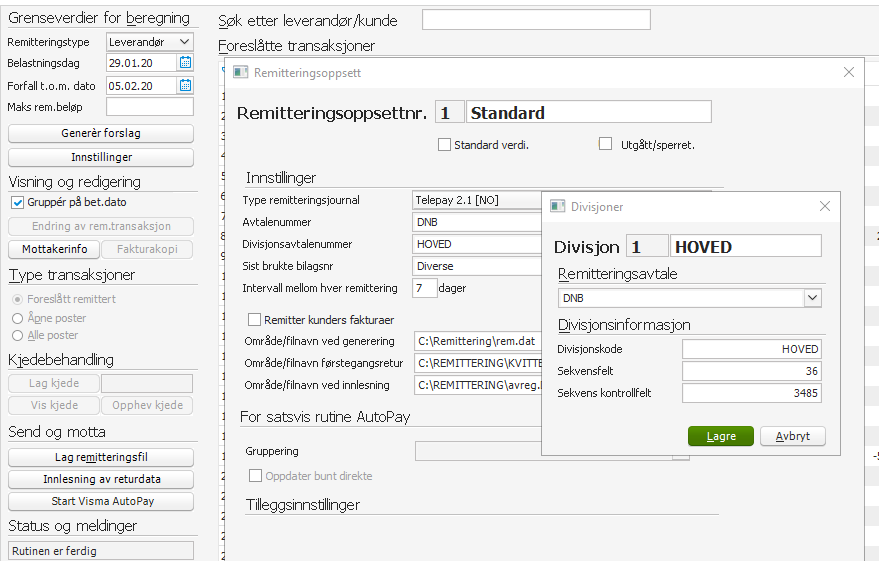The height and width of the screenshot is (561, 879).
Task: Click Område/filnavn ved innlesning field
Action: pyautogui.click(x=478, y=385)
